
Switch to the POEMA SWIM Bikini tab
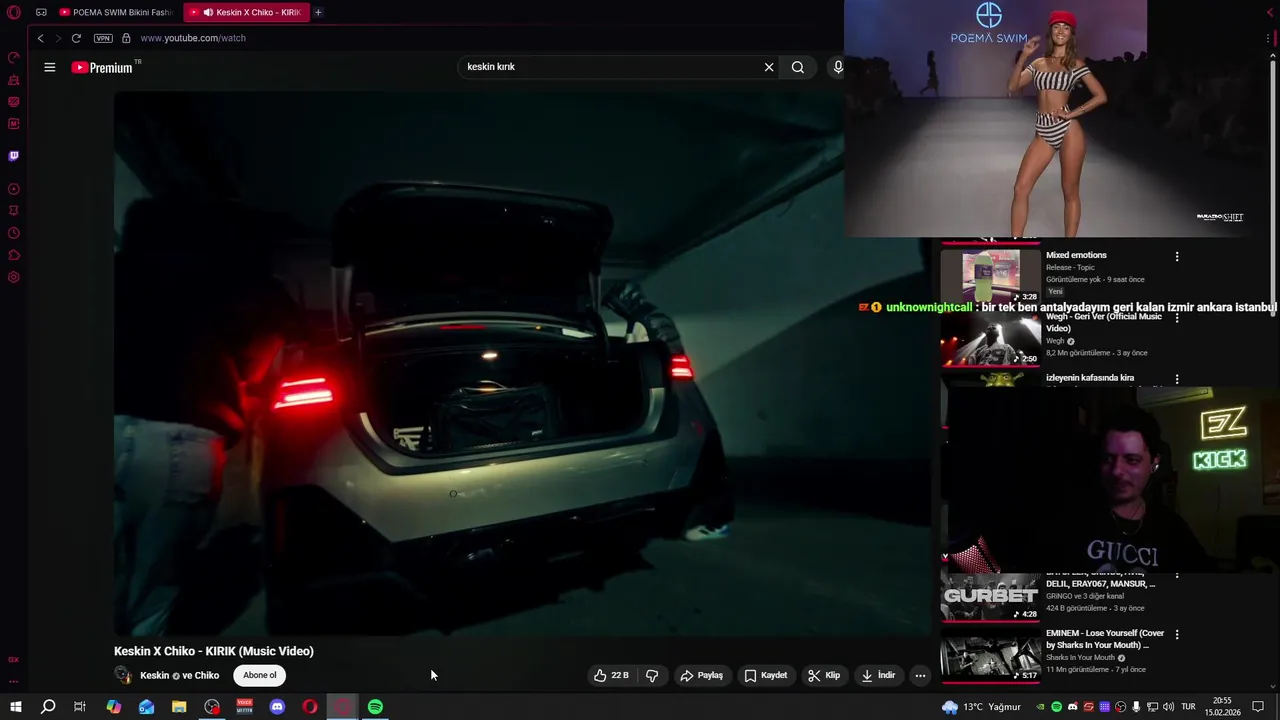tap(115, 12)
